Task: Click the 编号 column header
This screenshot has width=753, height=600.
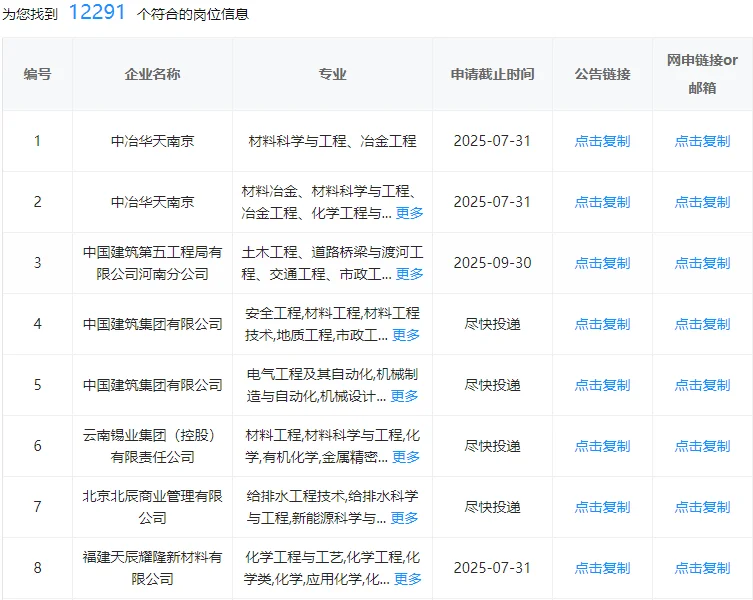Action: 37,74
